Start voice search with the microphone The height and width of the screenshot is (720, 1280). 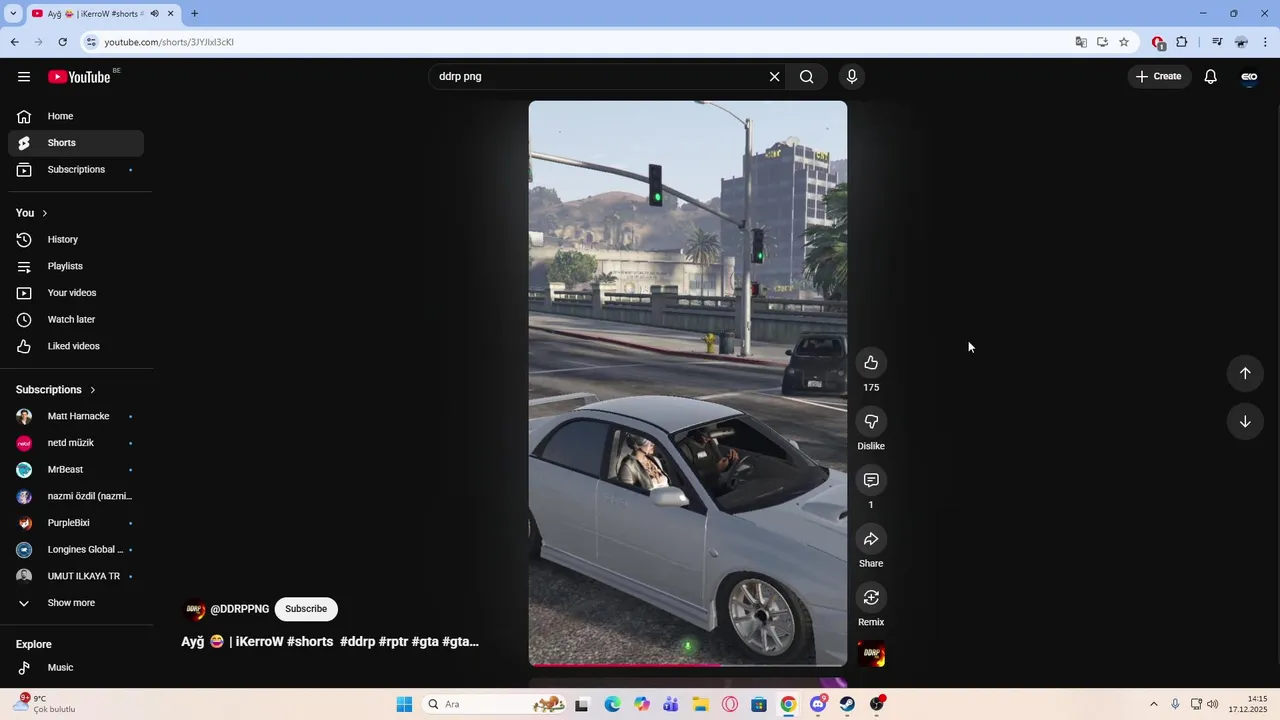[852, 77]
